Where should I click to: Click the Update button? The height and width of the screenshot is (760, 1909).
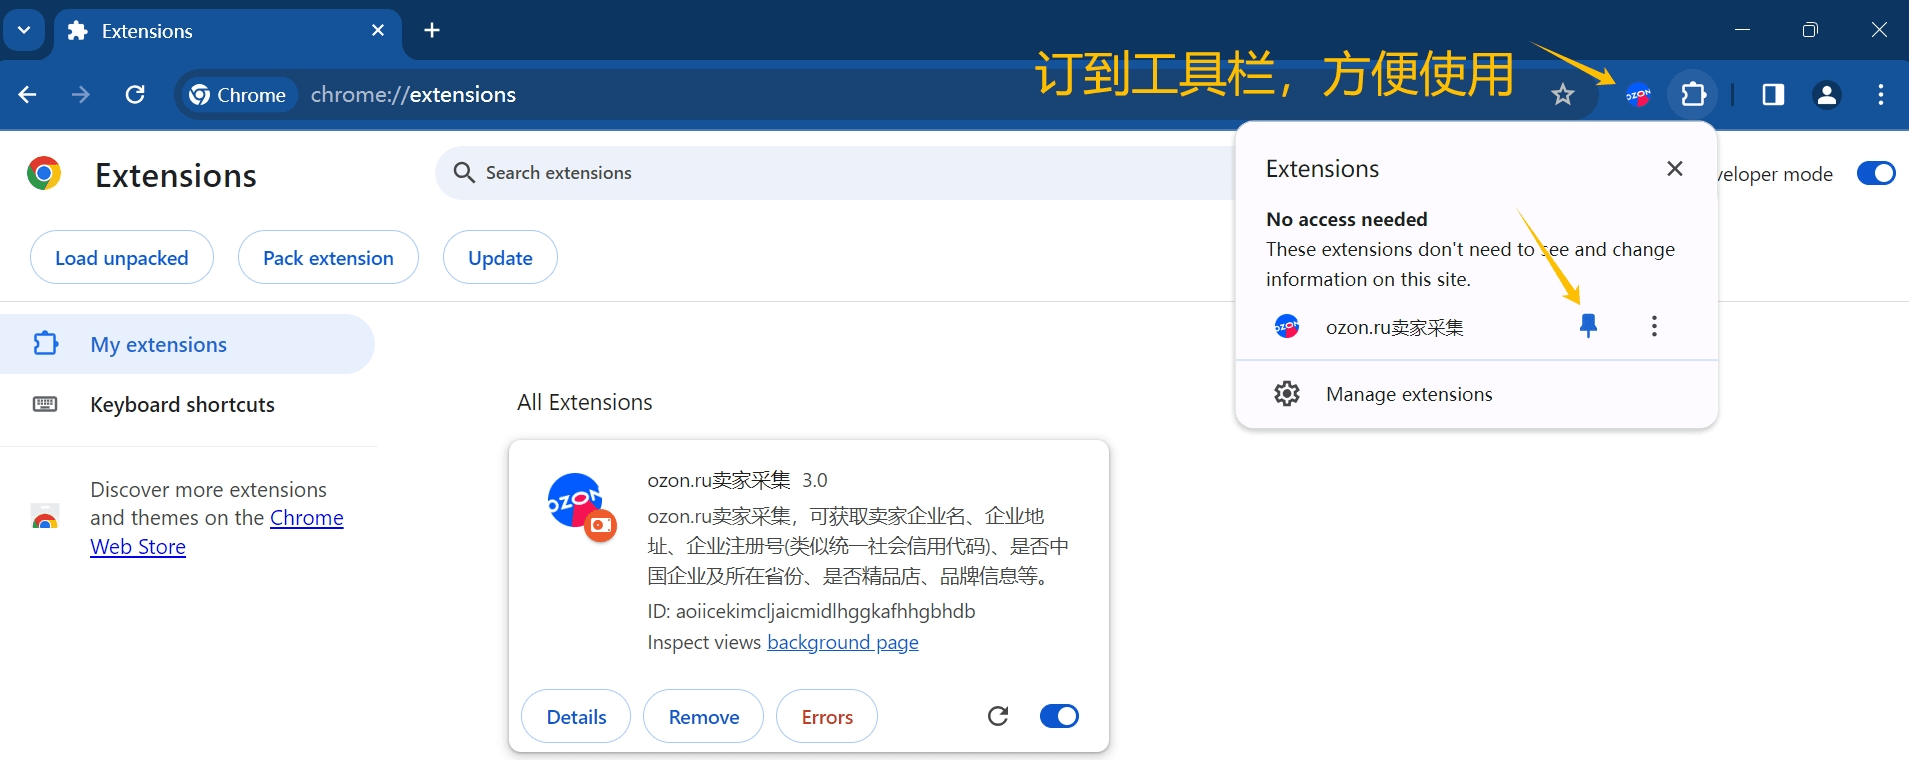pos(500,258)
